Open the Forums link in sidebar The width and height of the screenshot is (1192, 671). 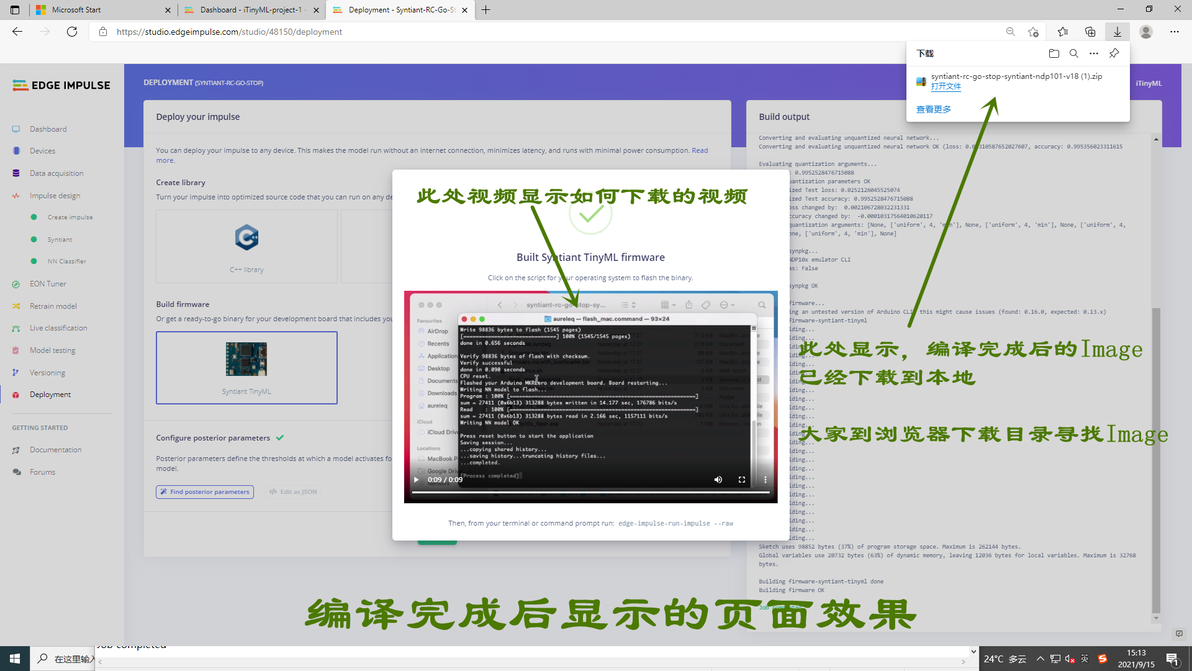click(x=43, y=472)
